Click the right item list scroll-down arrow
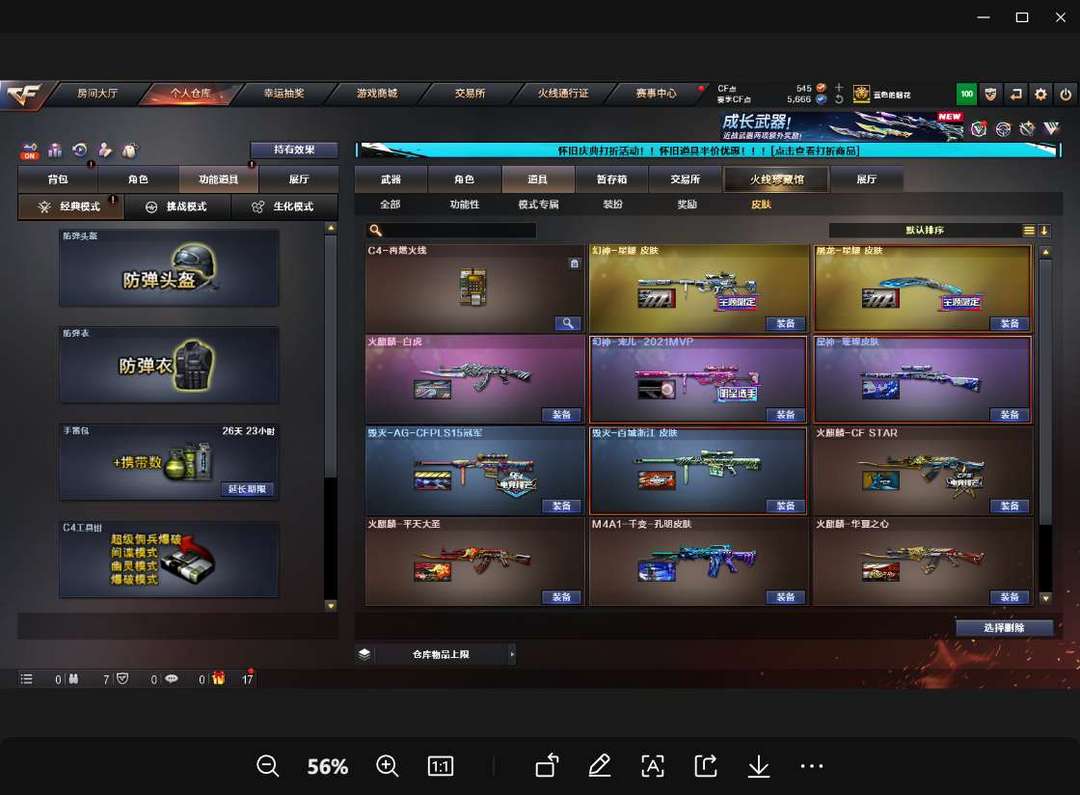 point(1046,599)
